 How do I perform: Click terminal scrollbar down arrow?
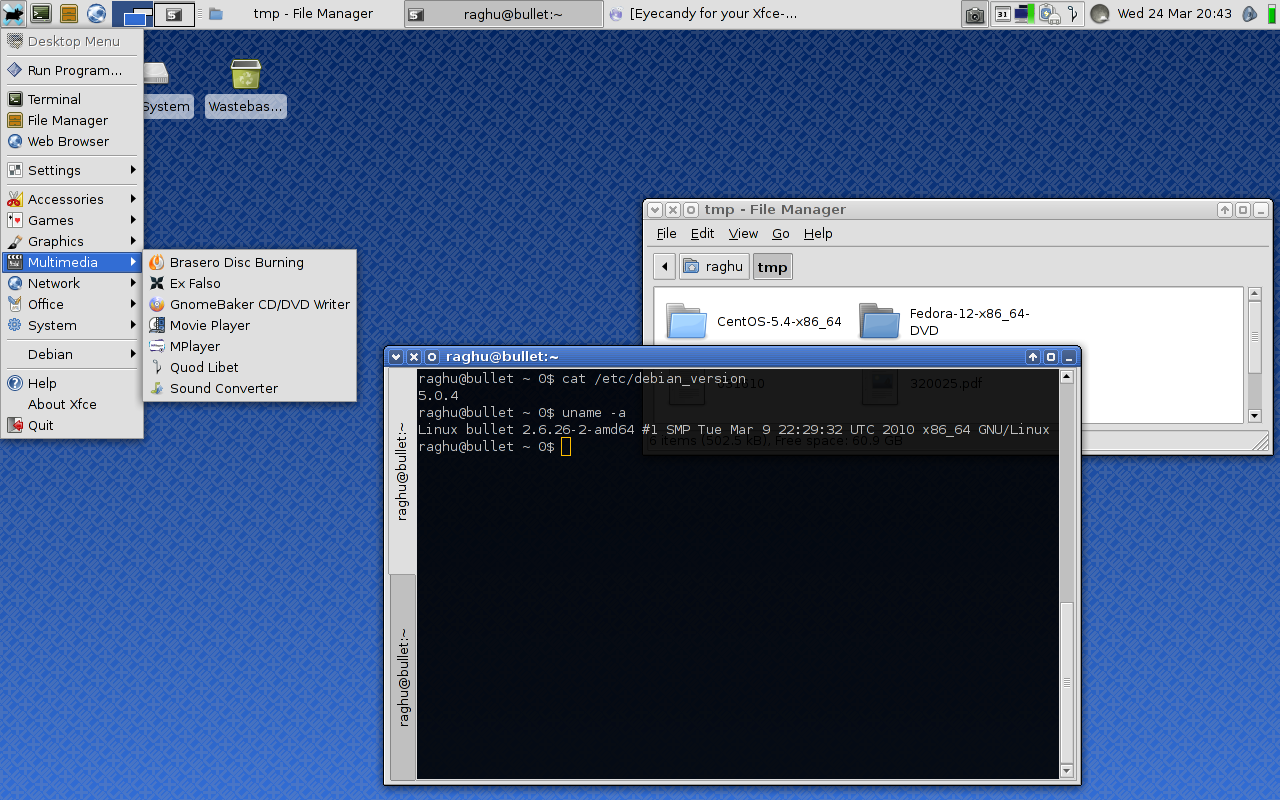[1067, 771]
